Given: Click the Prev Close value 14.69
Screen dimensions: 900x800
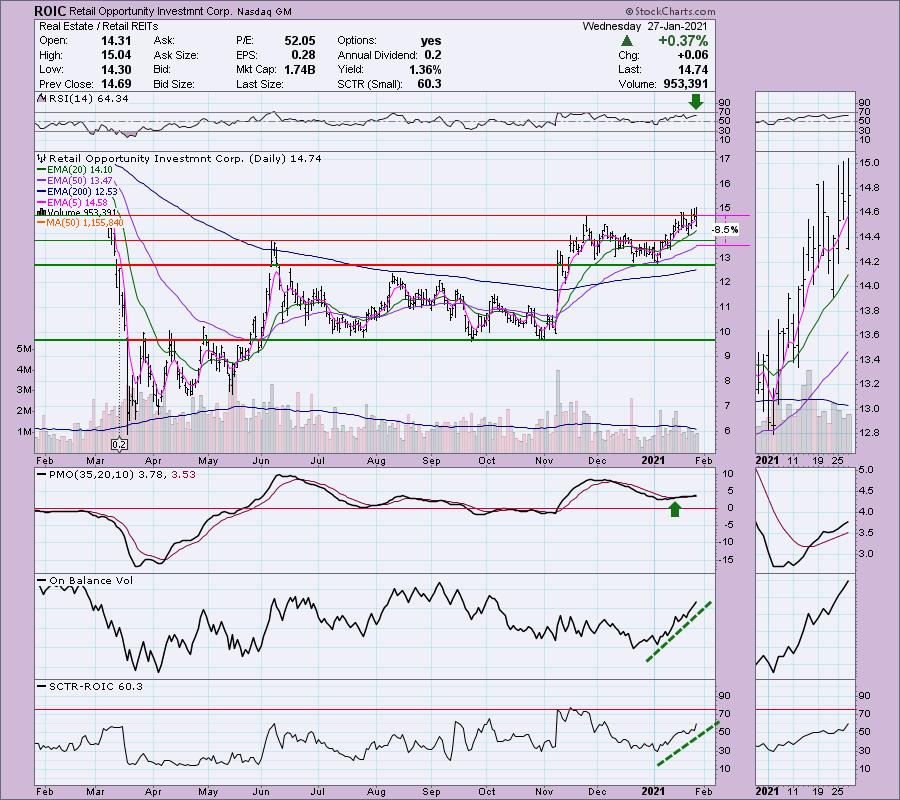Looking at the screenshot, I should pyautogui.click(x=117, y=84).
